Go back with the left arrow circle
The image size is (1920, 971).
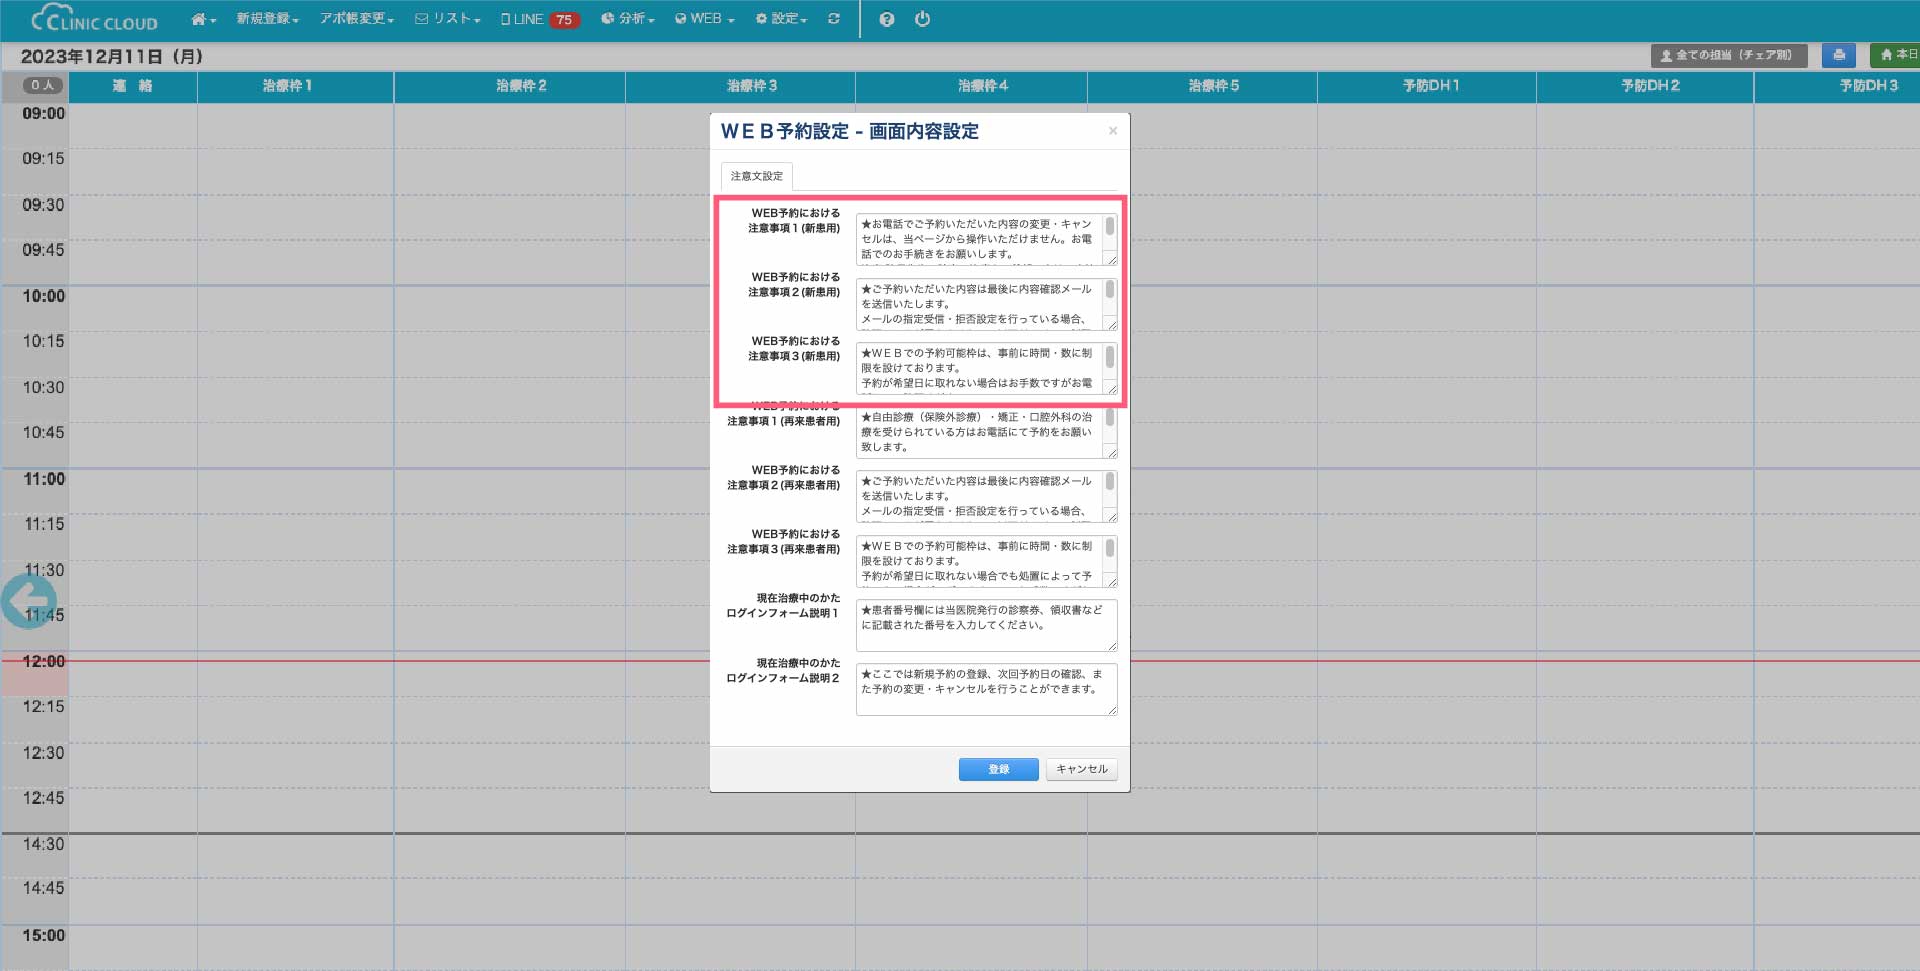tap(28, 601)
